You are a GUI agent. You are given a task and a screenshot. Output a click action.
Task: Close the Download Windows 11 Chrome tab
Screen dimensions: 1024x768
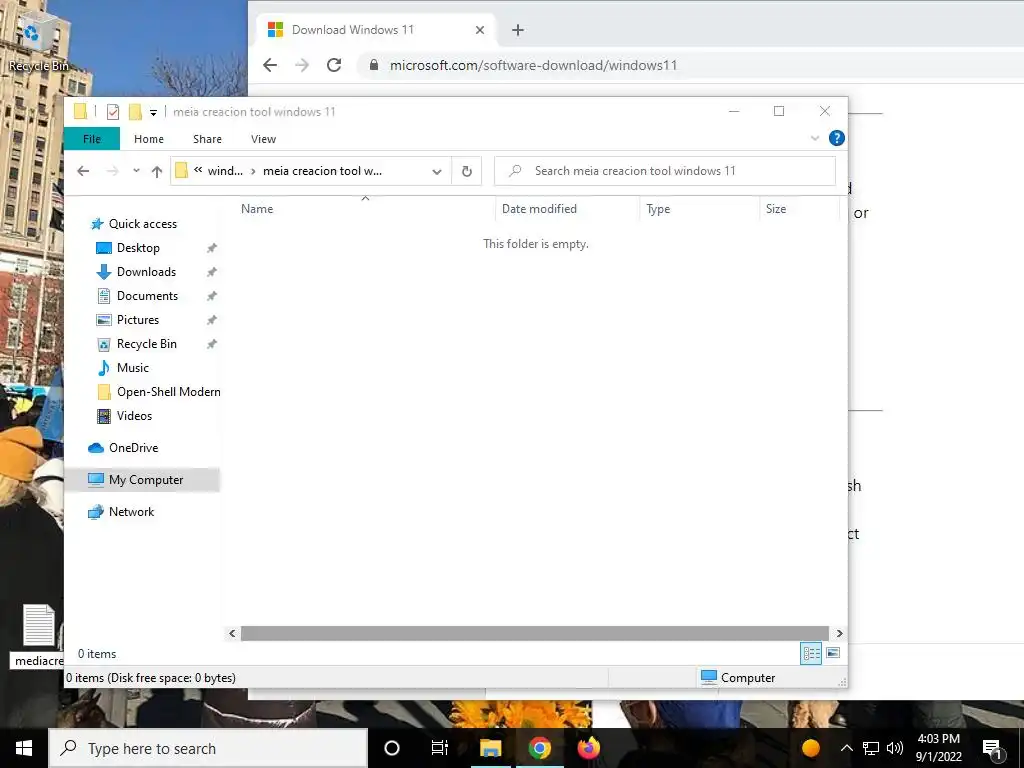pyautogui.click(x=480, y=30)
